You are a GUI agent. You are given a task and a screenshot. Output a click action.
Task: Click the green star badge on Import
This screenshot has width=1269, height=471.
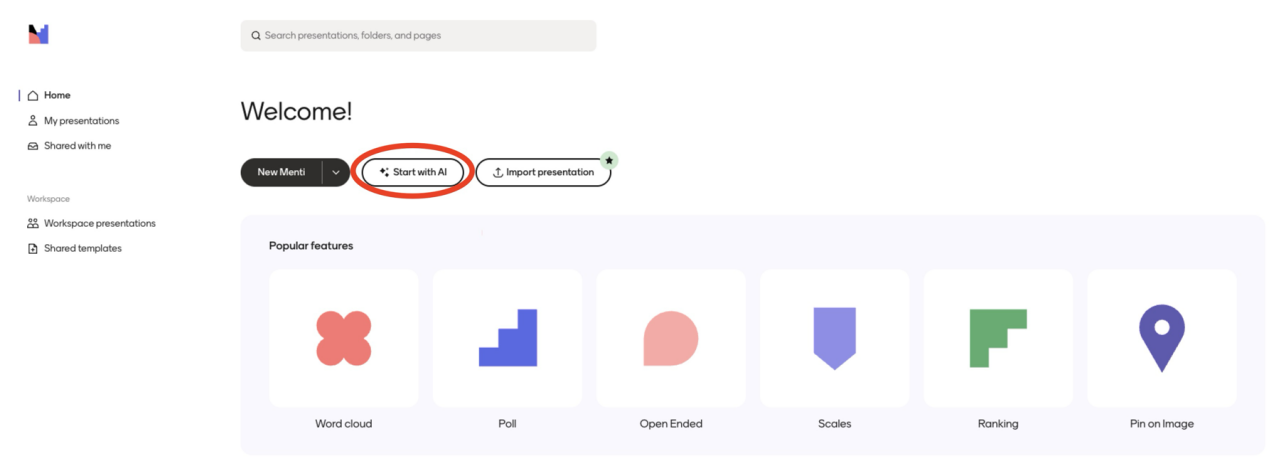coord(609,160)
